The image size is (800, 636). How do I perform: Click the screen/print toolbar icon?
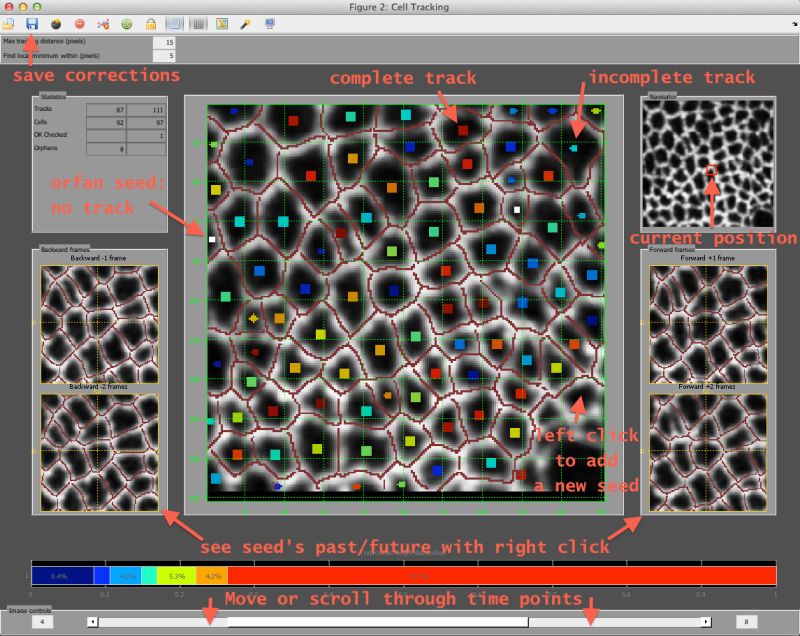(268, 26)
